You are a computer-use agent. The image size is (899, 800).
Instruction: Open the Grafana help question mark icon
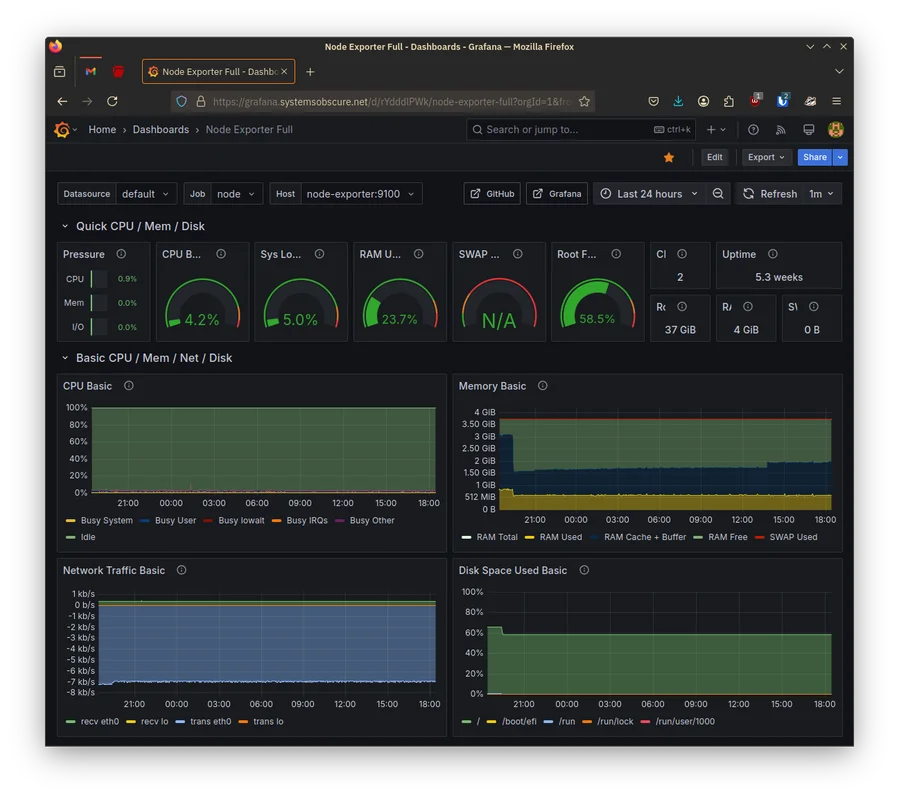point(753,130)
